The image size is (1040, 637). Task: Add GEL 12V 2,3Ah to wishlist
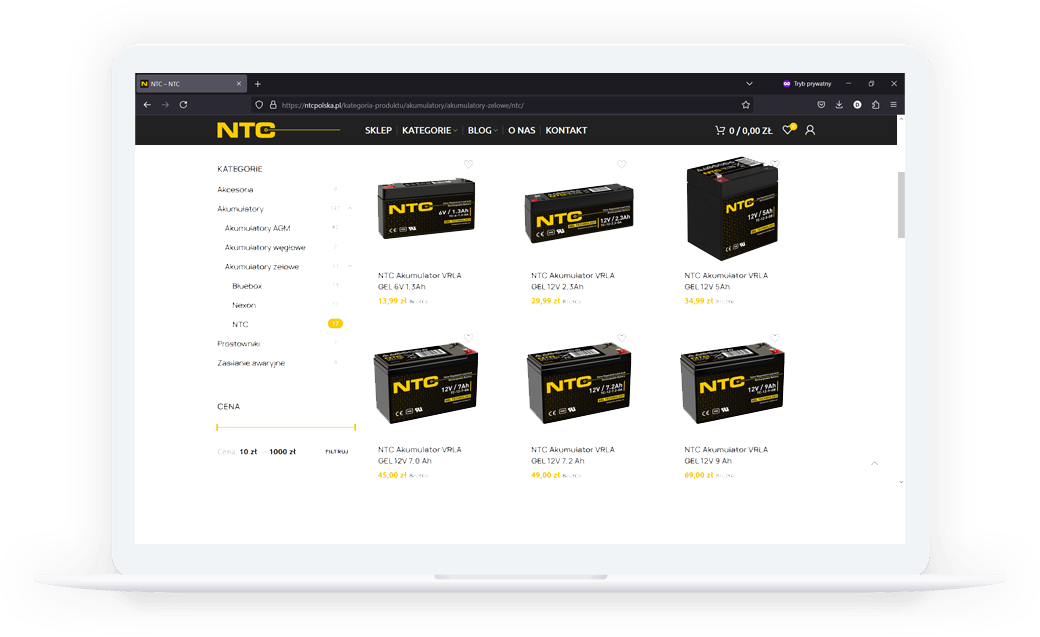coord(621,165)
